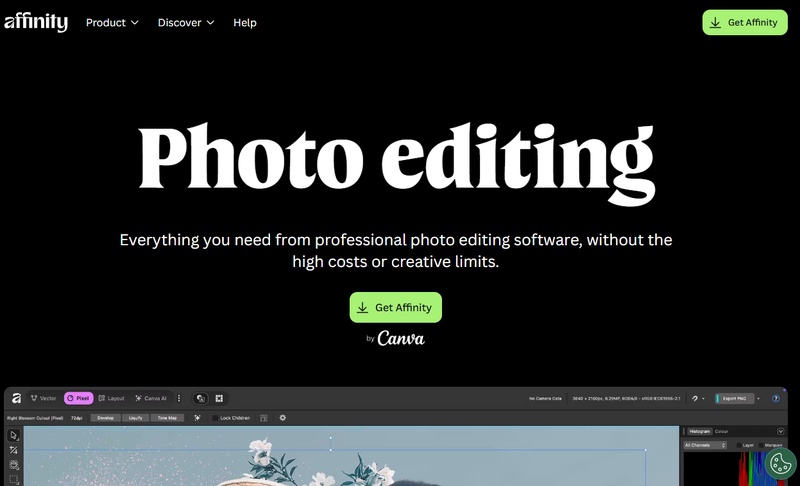Image resolution: width=800 pixels, height=486 pixels.
Task: Switch to the Colour panel tab
Action: (721, 431)
